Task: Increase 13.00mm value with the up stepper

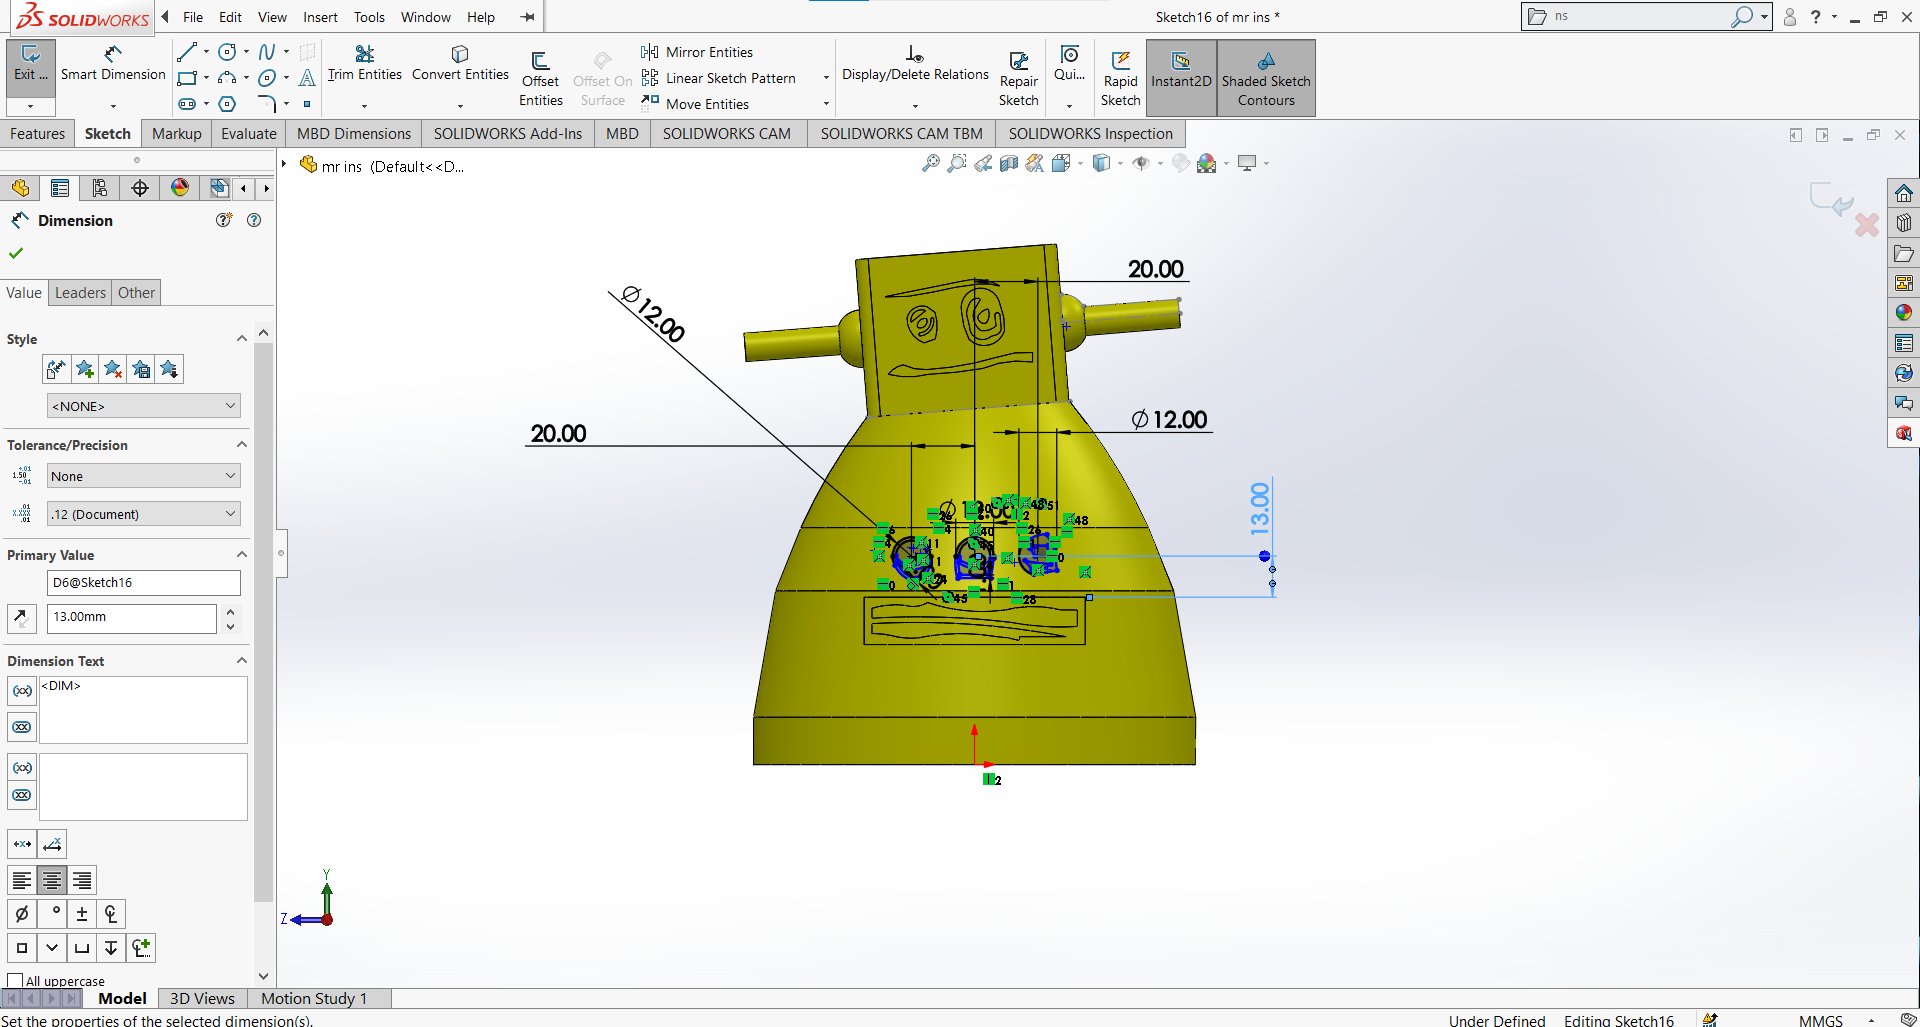Action: click(229, 611)
